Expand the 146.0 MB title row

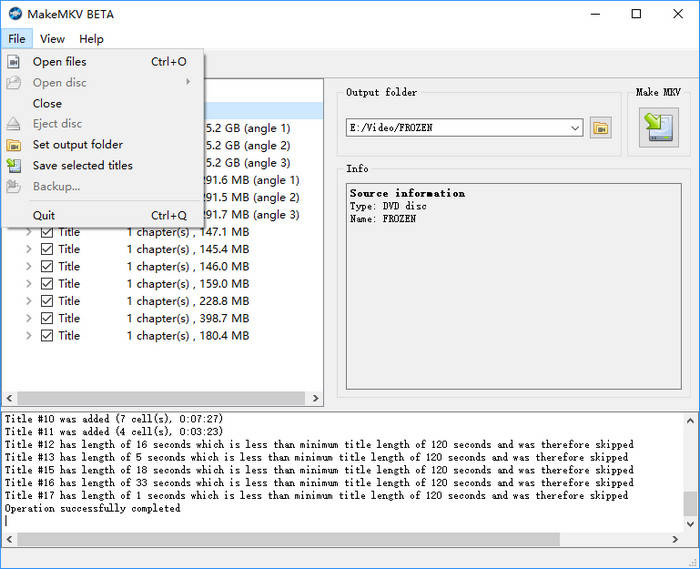pyautogui.click(x=29, y=266)
